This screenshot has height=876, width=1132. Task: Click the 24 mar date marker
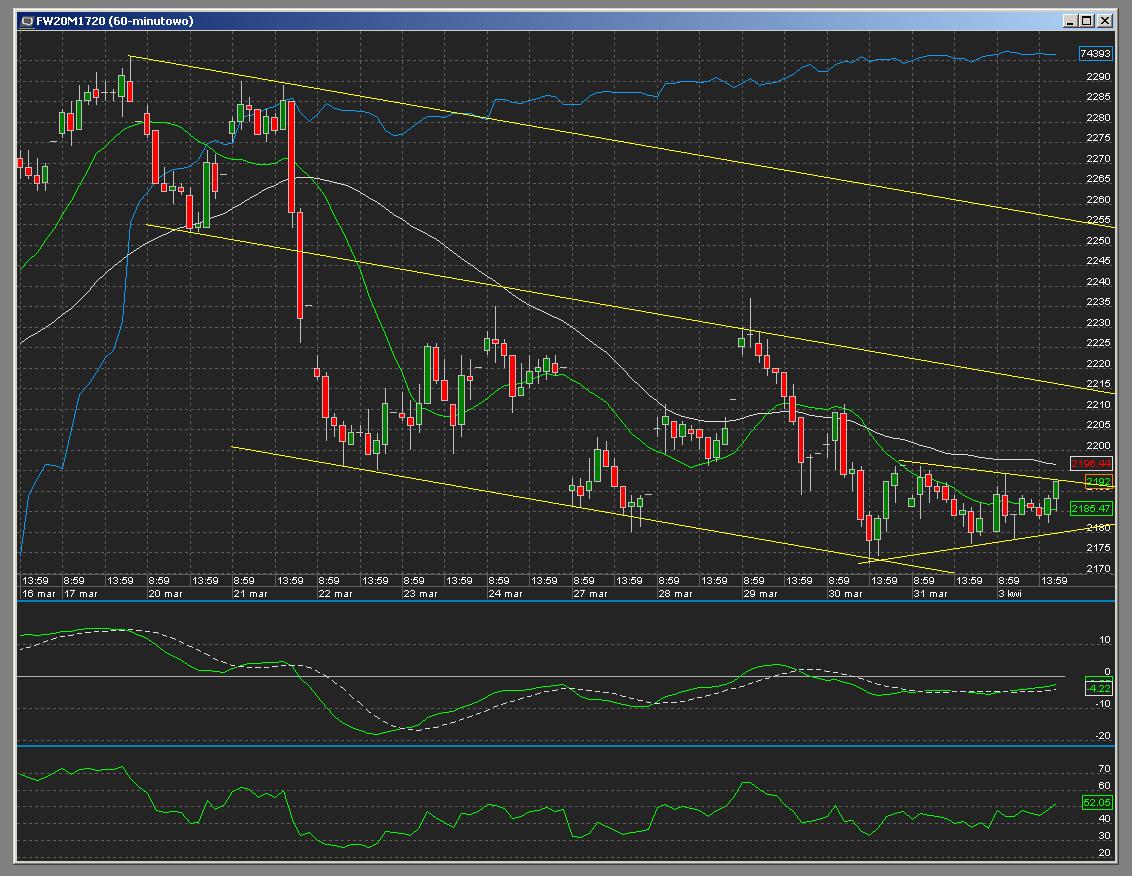pos(505,593)
